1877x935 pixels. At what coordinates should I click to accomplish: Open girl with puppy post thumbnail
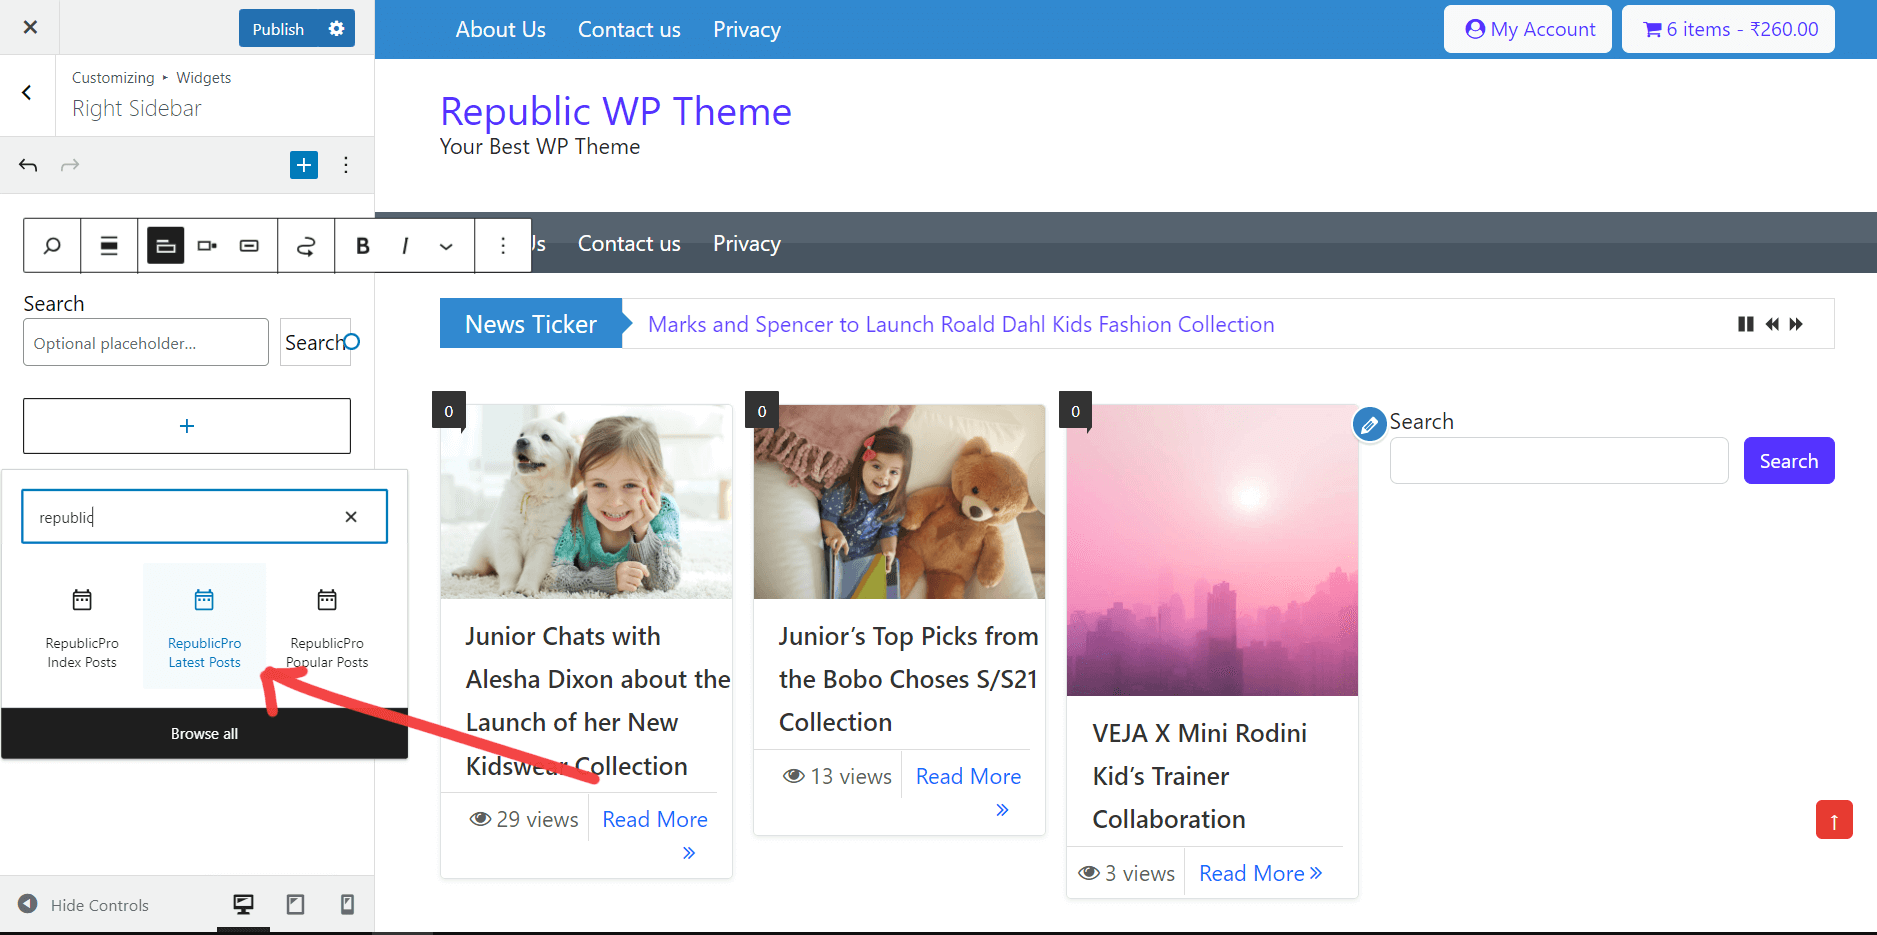coord(586,502)
